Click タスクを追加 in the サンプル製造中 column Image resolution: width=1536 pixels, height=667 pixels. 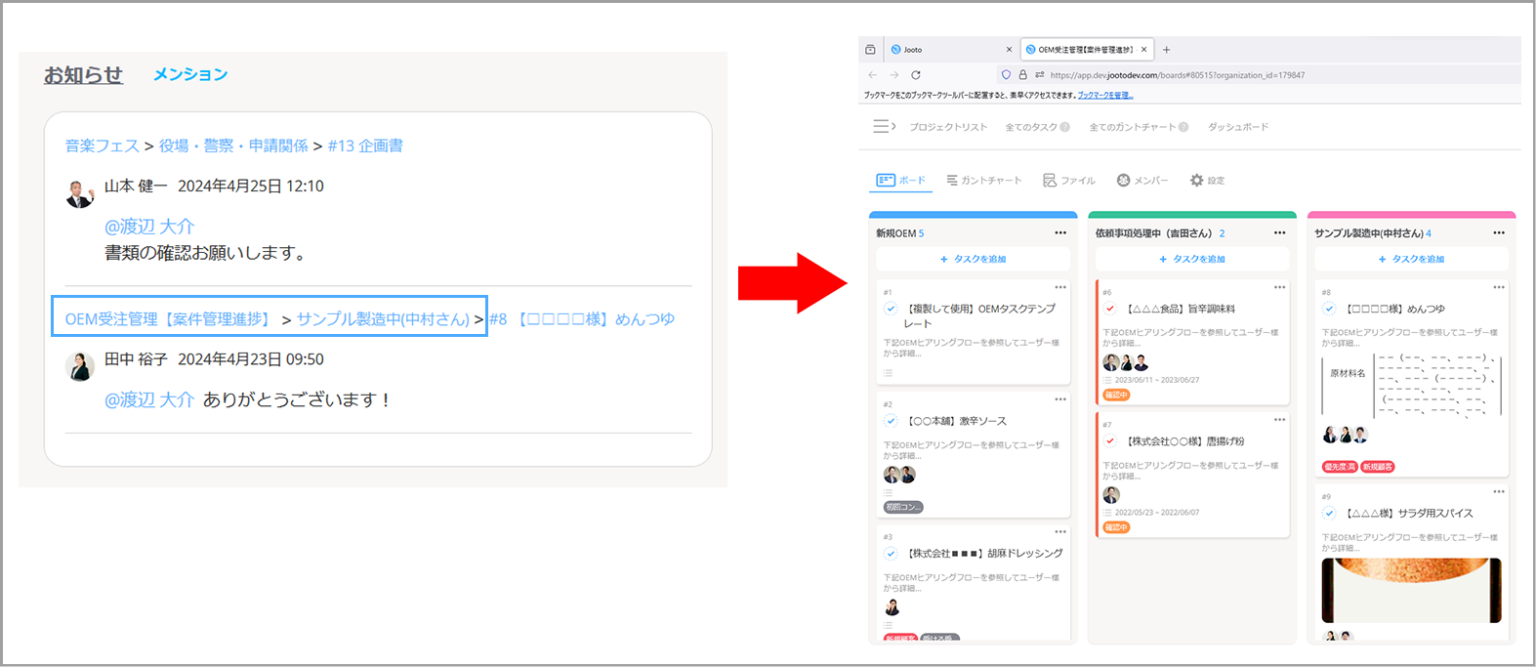1411,258
